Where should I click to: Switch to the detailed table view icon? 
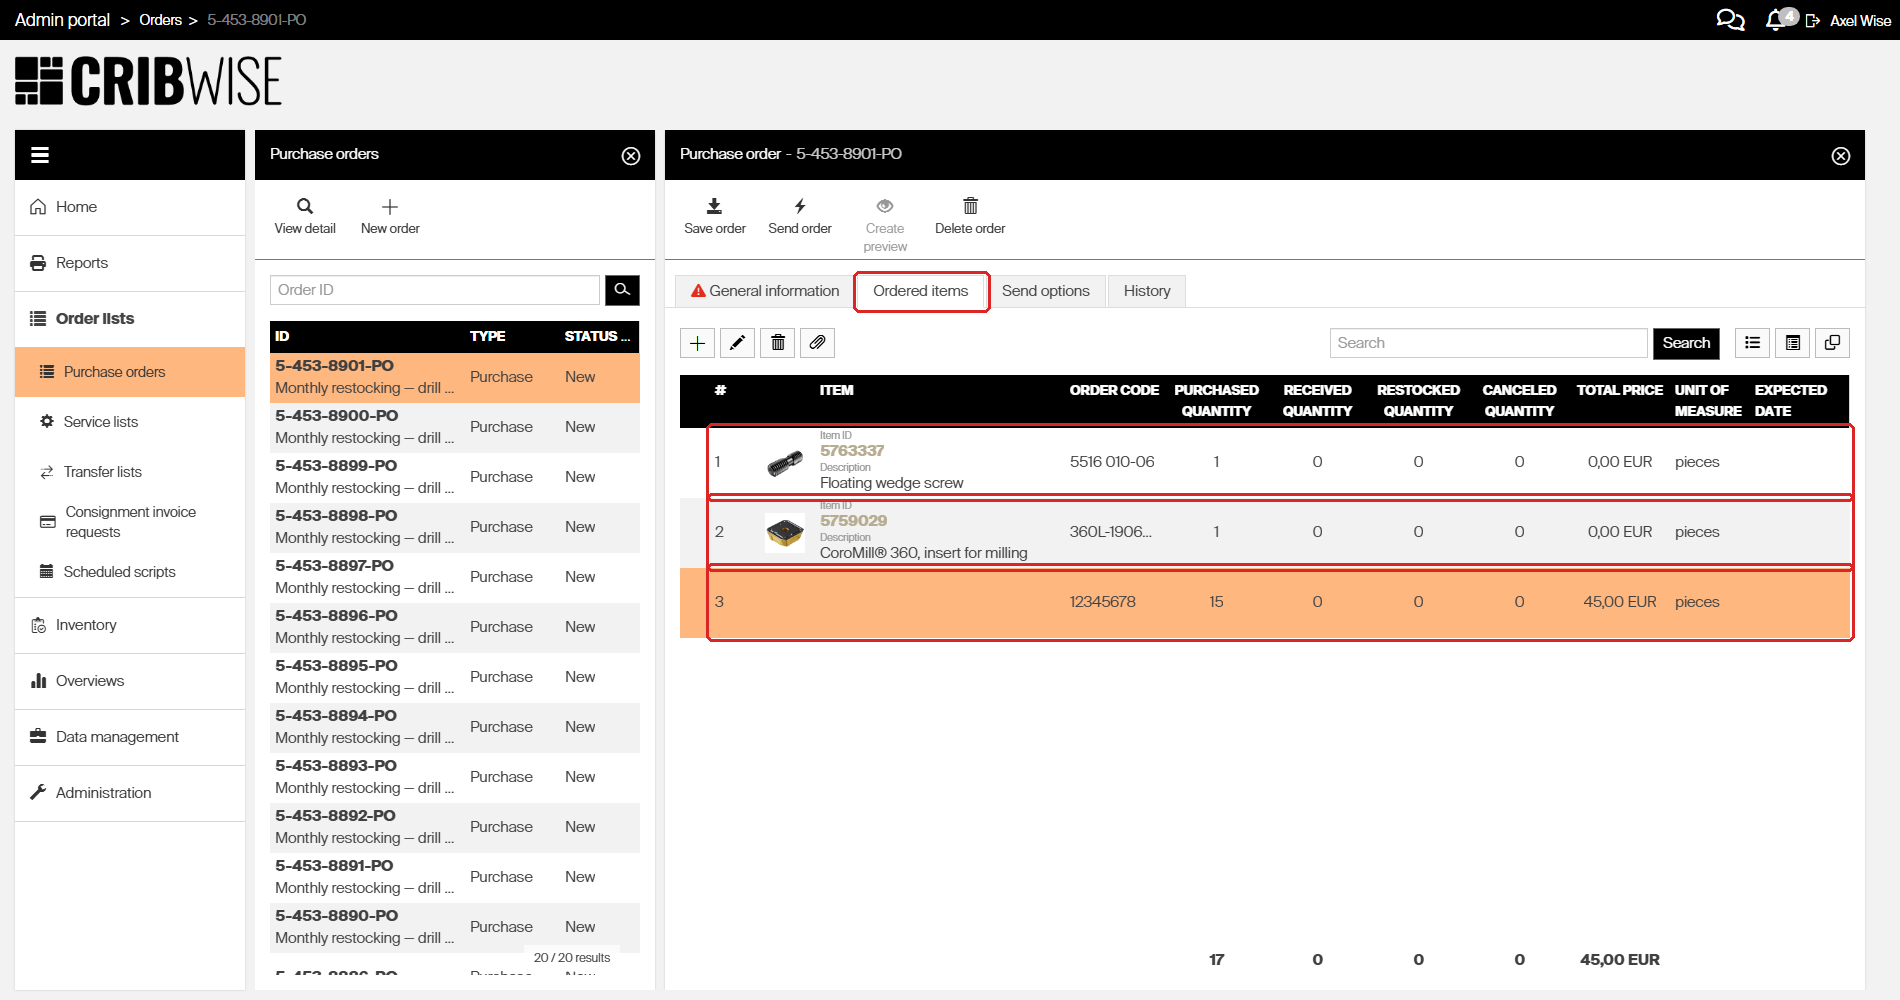pos(1793,343)
